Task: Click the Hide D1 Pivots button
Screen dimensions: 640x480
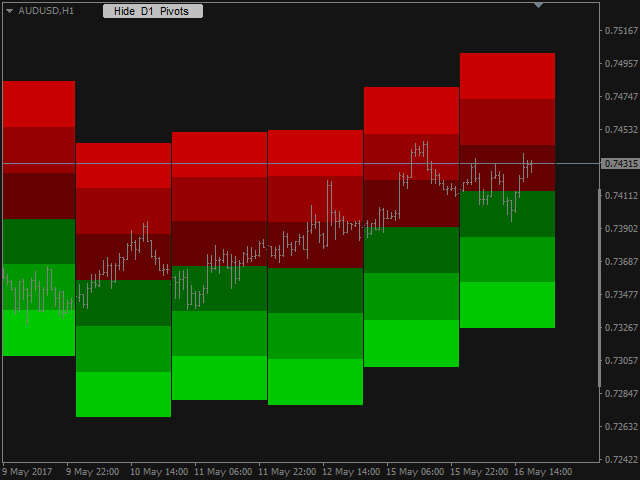Action: [x=153, y=11]
